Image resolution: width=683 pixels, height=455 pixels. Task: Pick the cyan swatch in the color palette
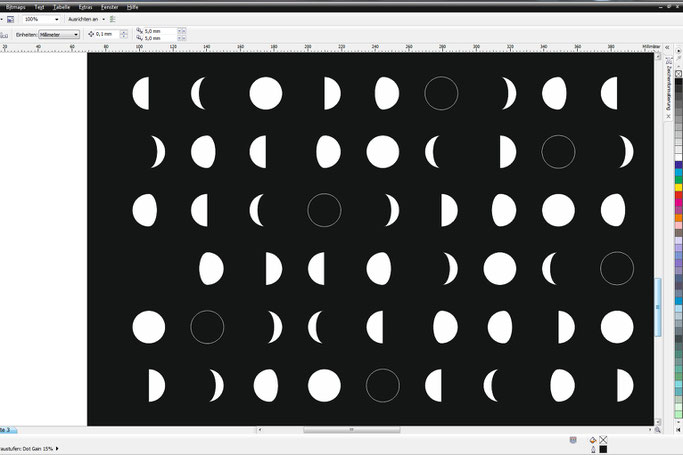click(679, 172)
